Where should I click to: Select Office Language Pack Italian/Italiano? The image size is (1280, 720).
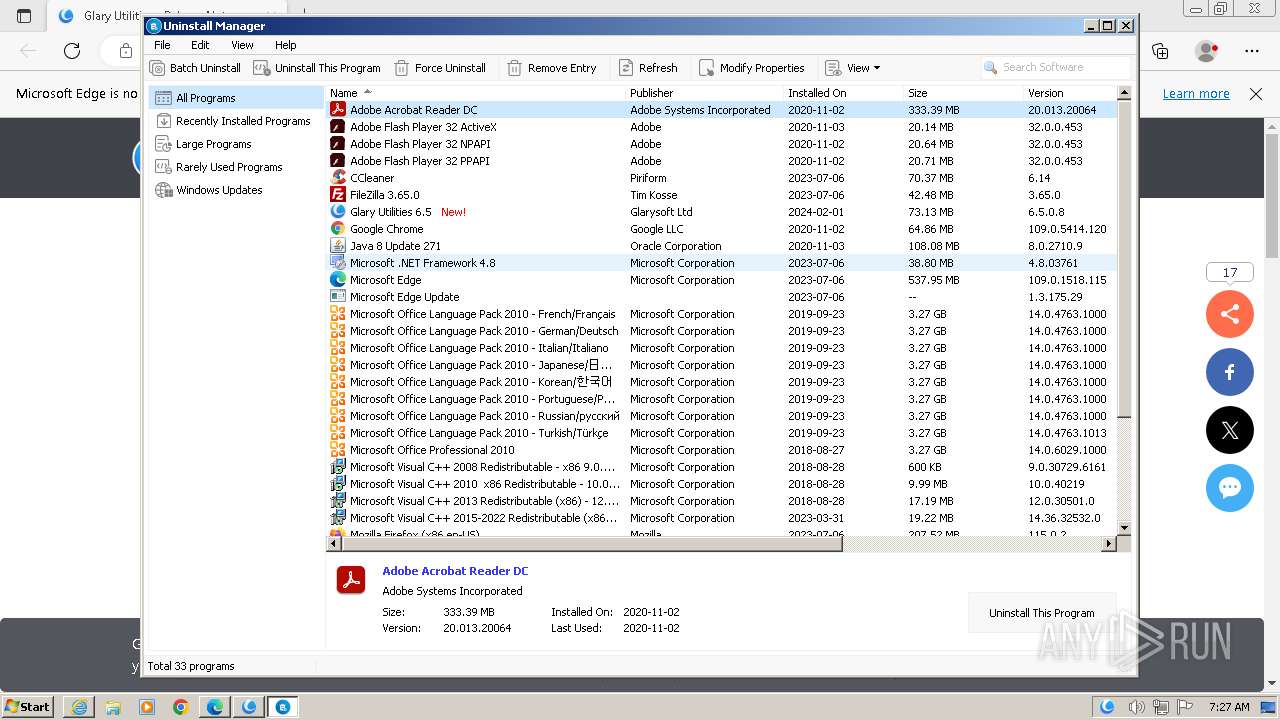coord(721,348)
